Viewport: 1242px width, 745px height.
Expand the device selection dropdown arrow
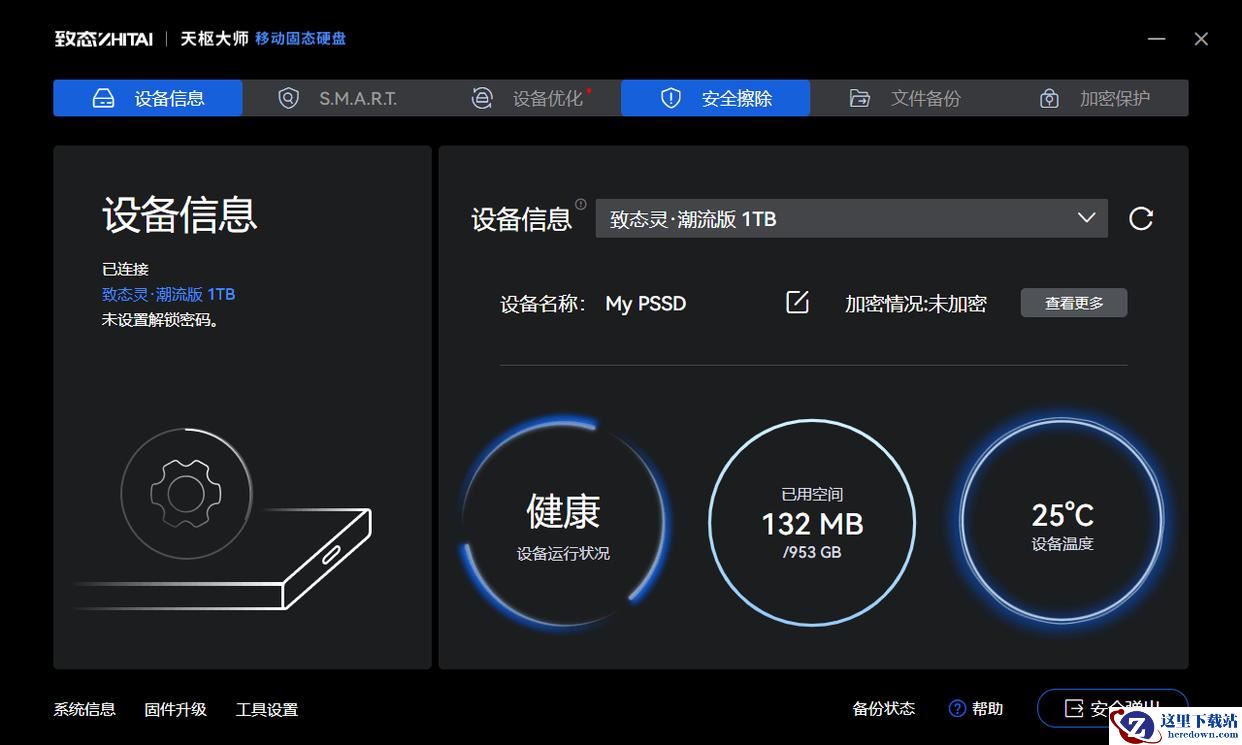pos(1086,218)
